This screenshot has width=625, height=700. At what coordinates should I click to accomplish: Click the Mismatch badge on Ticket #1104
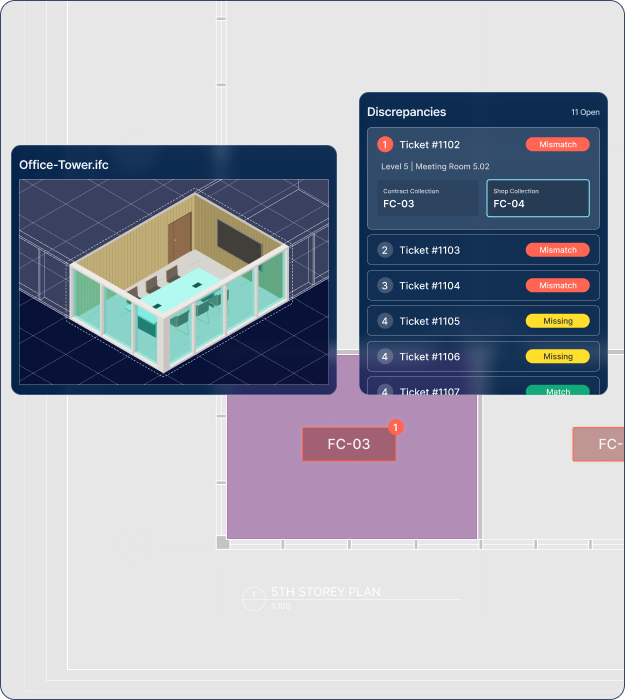[558, 285]
